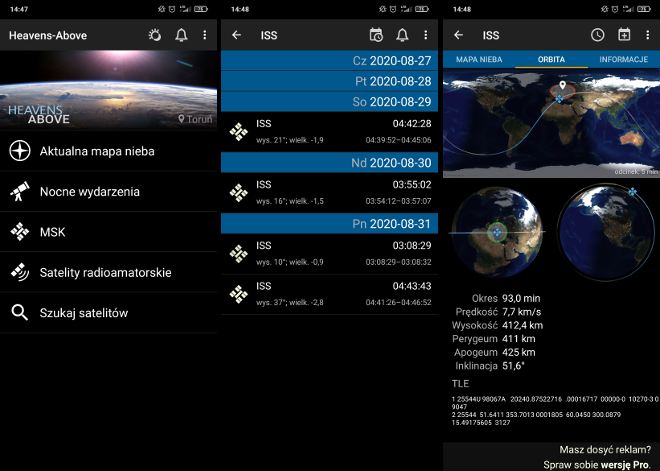Open calendar-clock icon in ISS passes header
The width and height of the screenshot is (660, 471).
pyautogui.click(x=376, y=35)
